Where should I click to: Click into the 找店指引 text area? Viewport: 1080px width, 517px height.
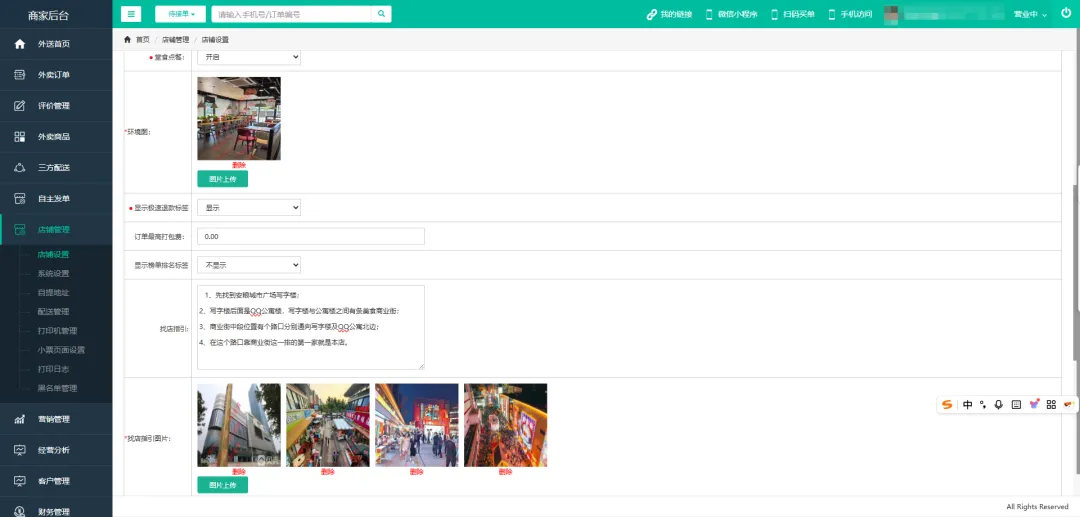coord(311,328)
